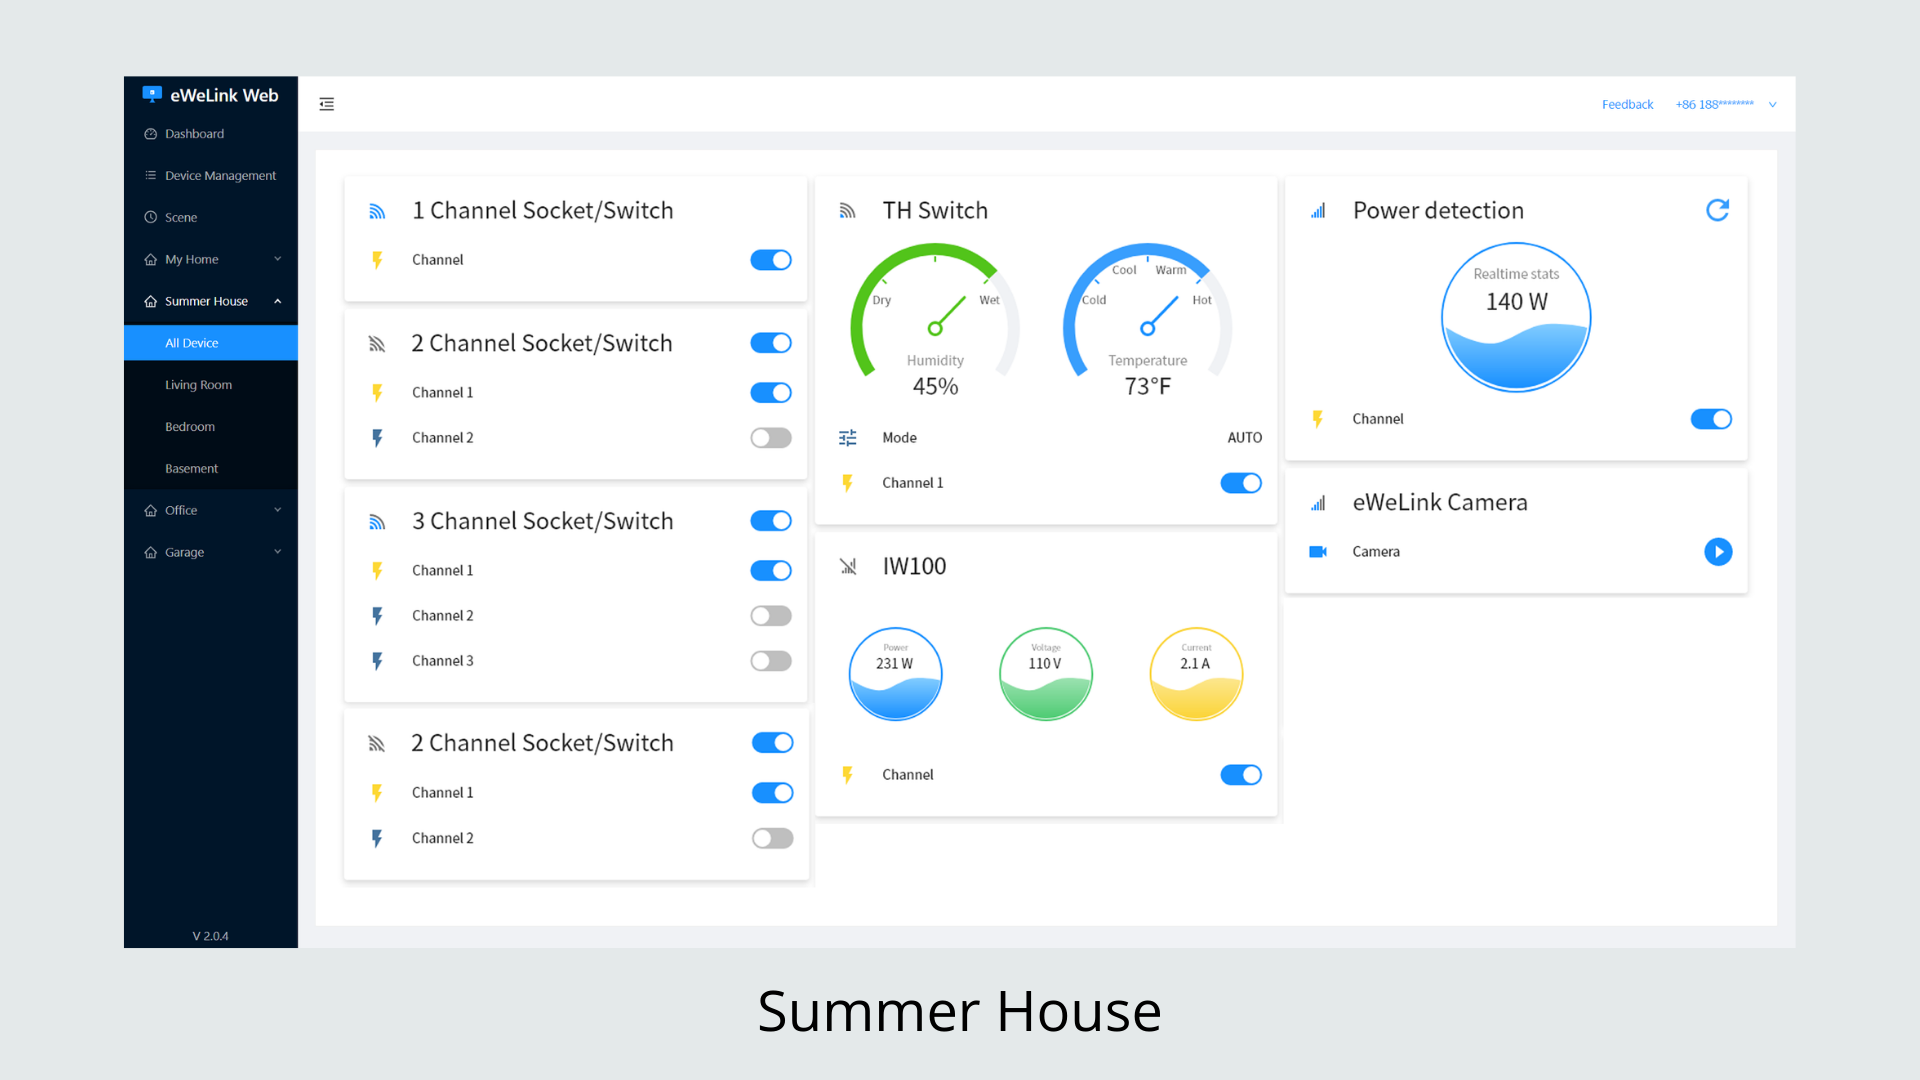Click the 1 Channel Socket wifi icon
The width and height of the screenshot is (1920, 1080).
click(377, 211)
